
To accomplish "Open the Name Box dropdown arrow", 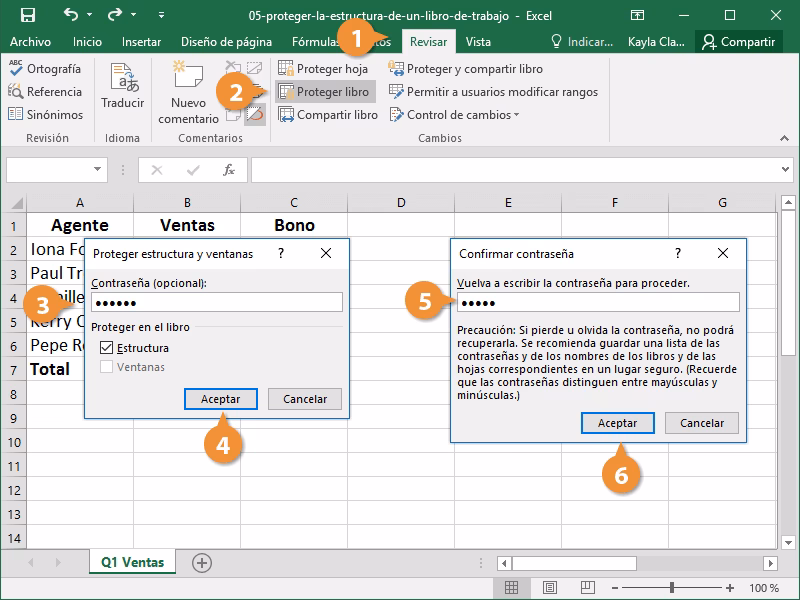I will [x=98, y=170].
